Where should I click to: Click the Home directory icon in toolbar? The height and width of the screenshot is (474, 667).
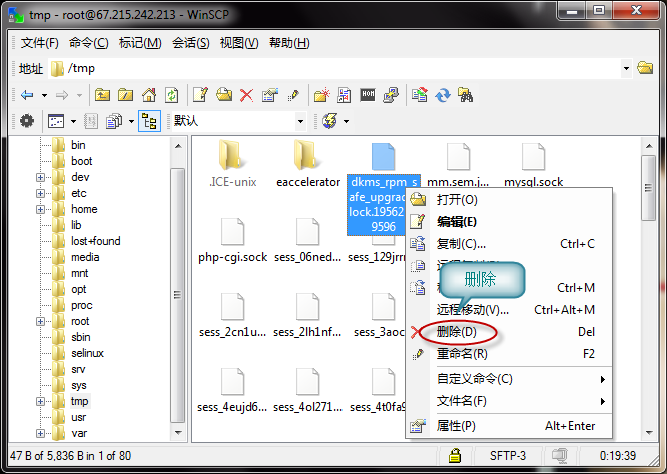pyautogui.click(x=149, y=95)
